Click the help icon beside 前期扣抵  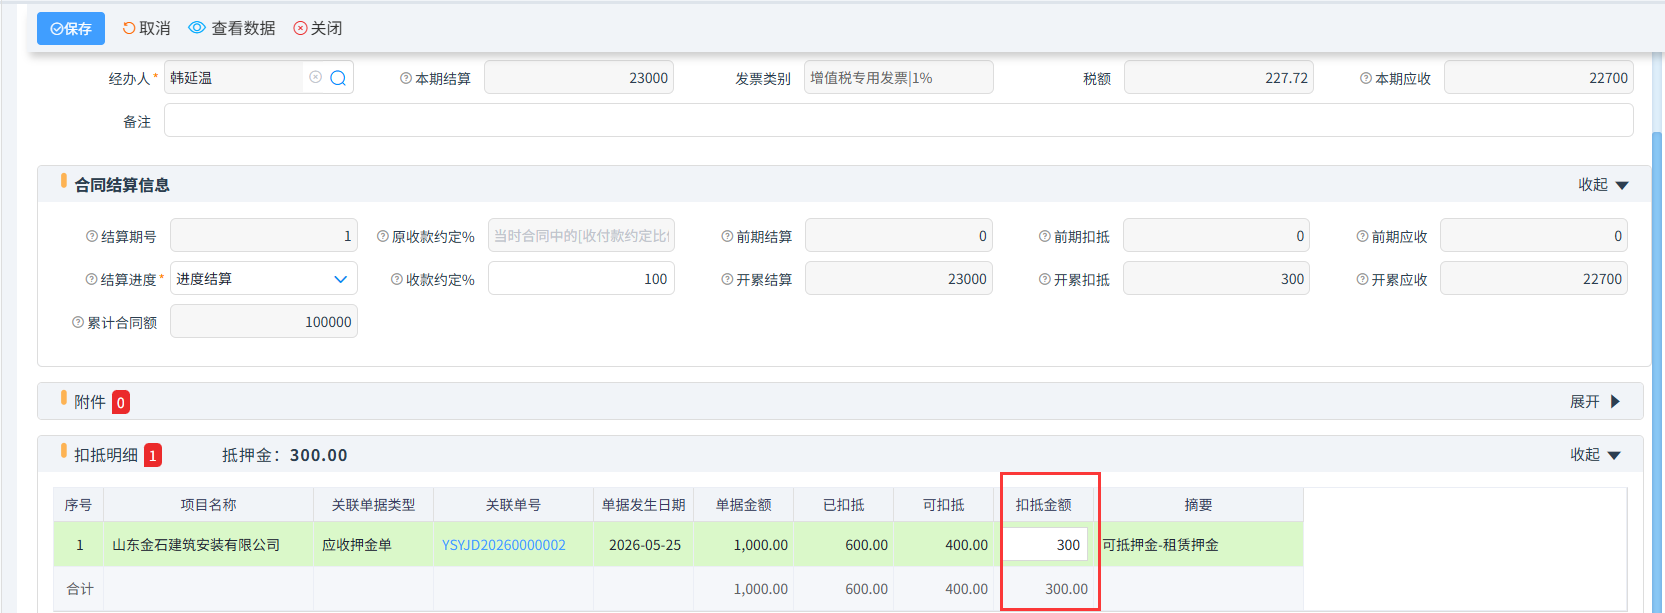point(1045,236)
